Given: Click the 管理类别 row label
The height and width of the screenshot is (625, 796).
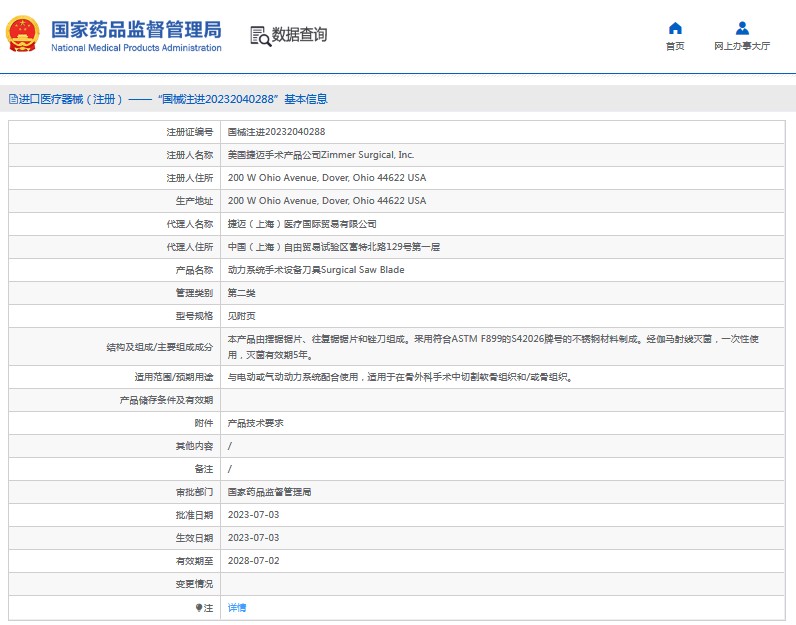Looking at the screenshot, I should point(194,293).
